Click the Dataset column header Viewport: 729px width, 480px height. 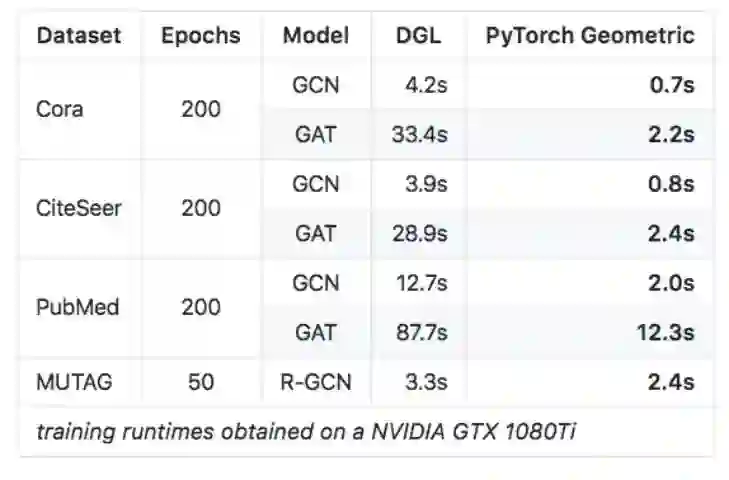click(78, 36)
